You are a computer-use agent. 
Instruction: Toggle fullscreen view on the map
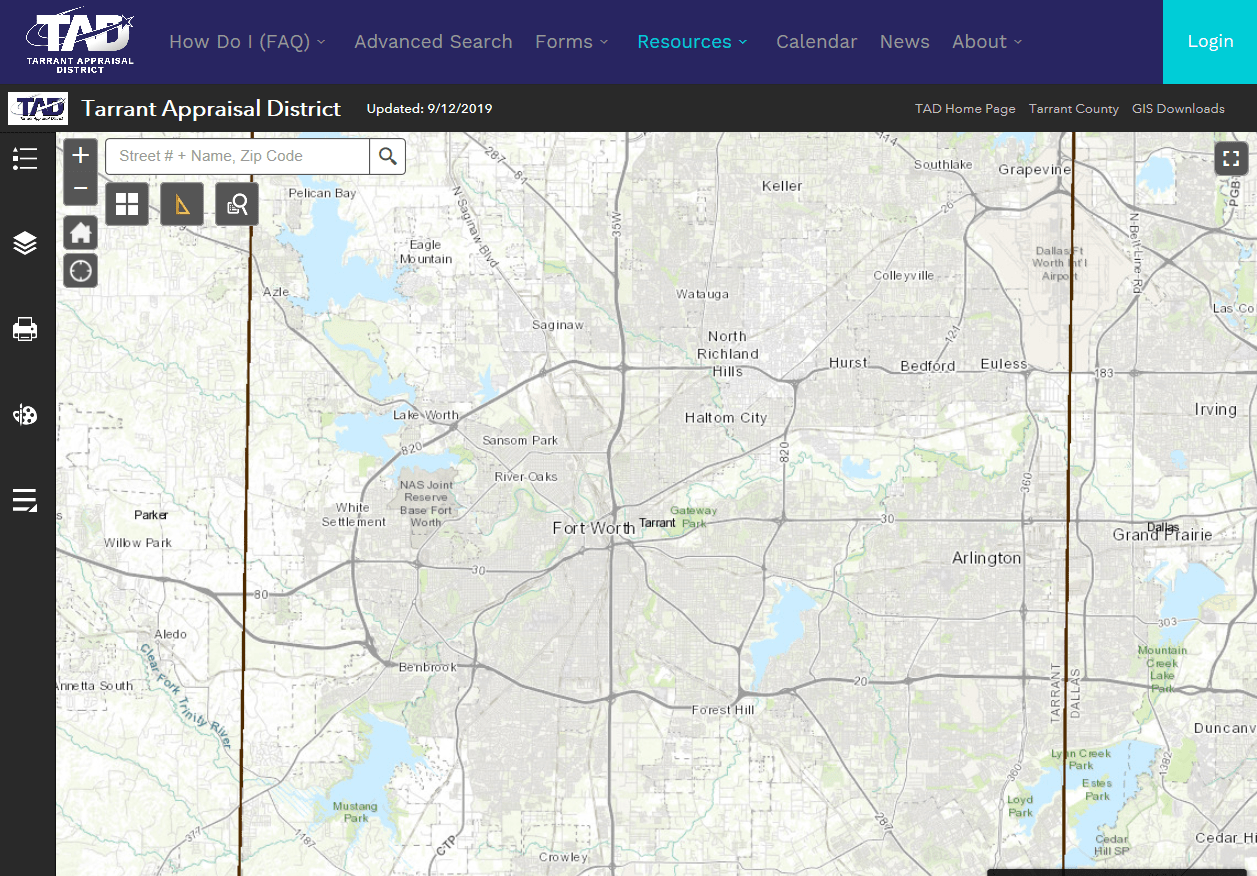point(1231,158)
